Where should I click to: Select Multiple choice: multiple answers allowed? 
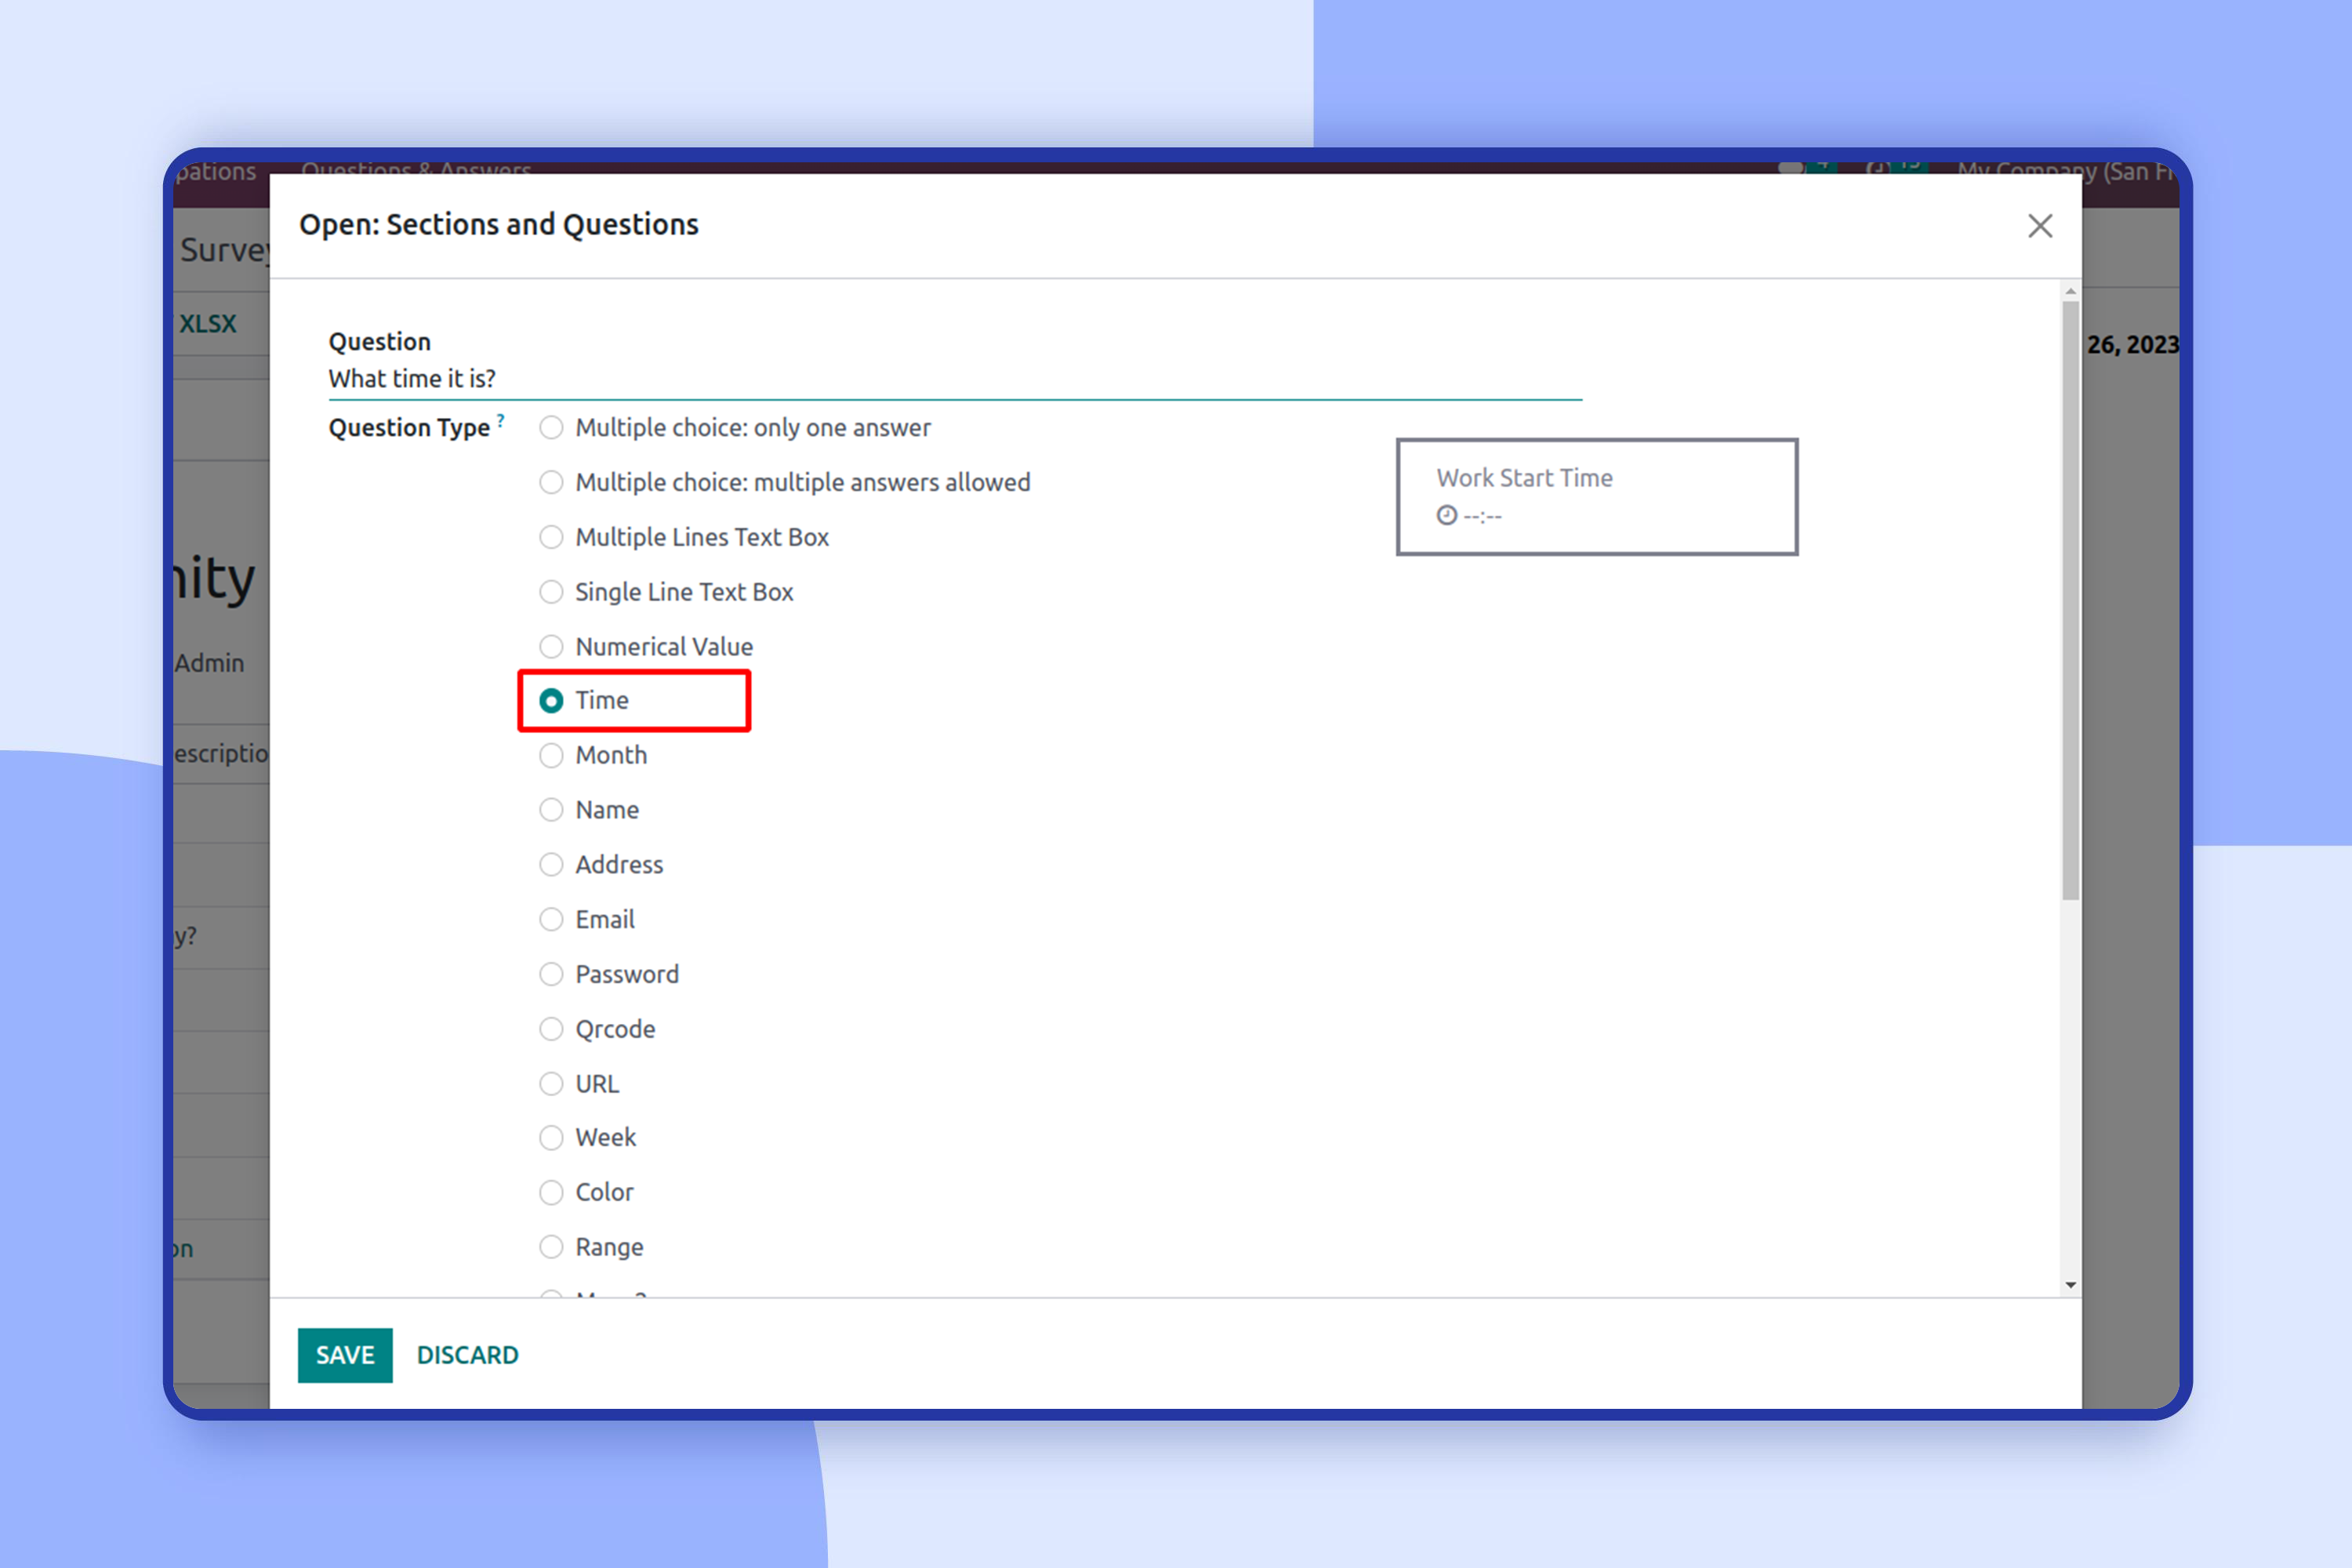[551, 483]
